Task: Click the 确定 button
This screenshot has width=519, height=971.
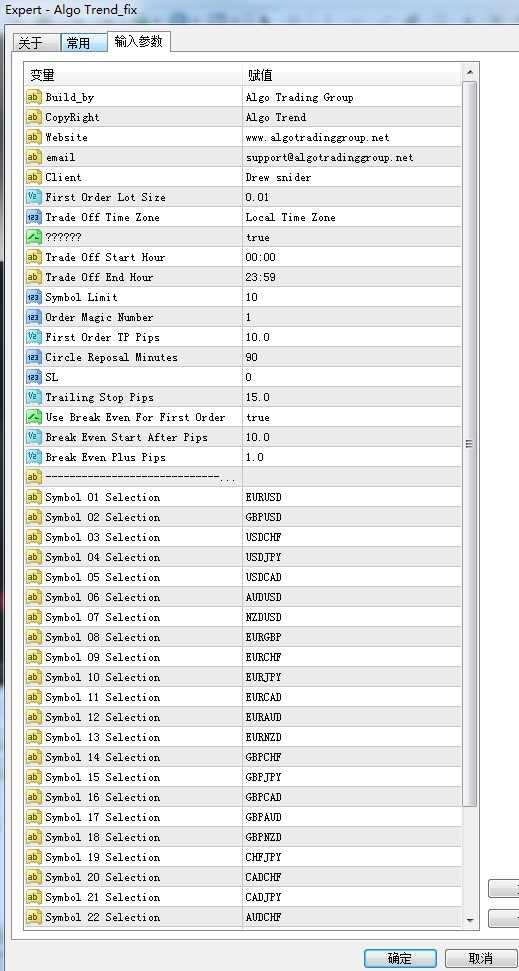Action: 400,958
